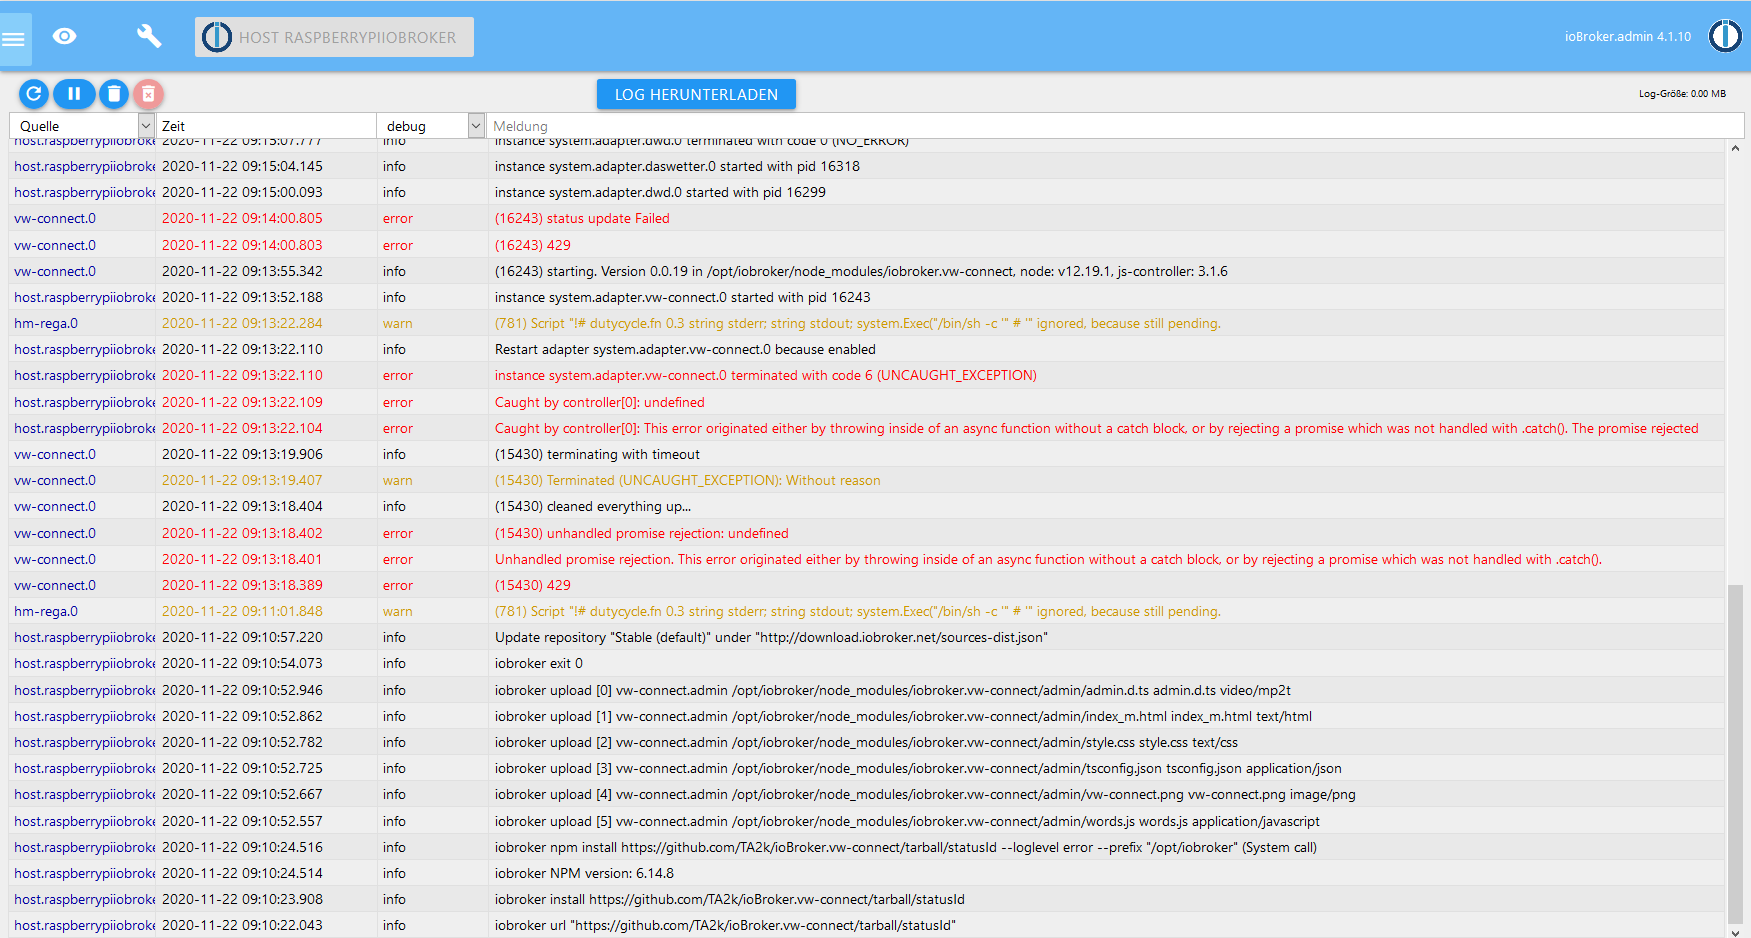Viewport: 1751px width, 938px height.
Task: Select 'Restart adapter system.adapter.vw-connect.0 because enabled' message
Action: [685, 349]
